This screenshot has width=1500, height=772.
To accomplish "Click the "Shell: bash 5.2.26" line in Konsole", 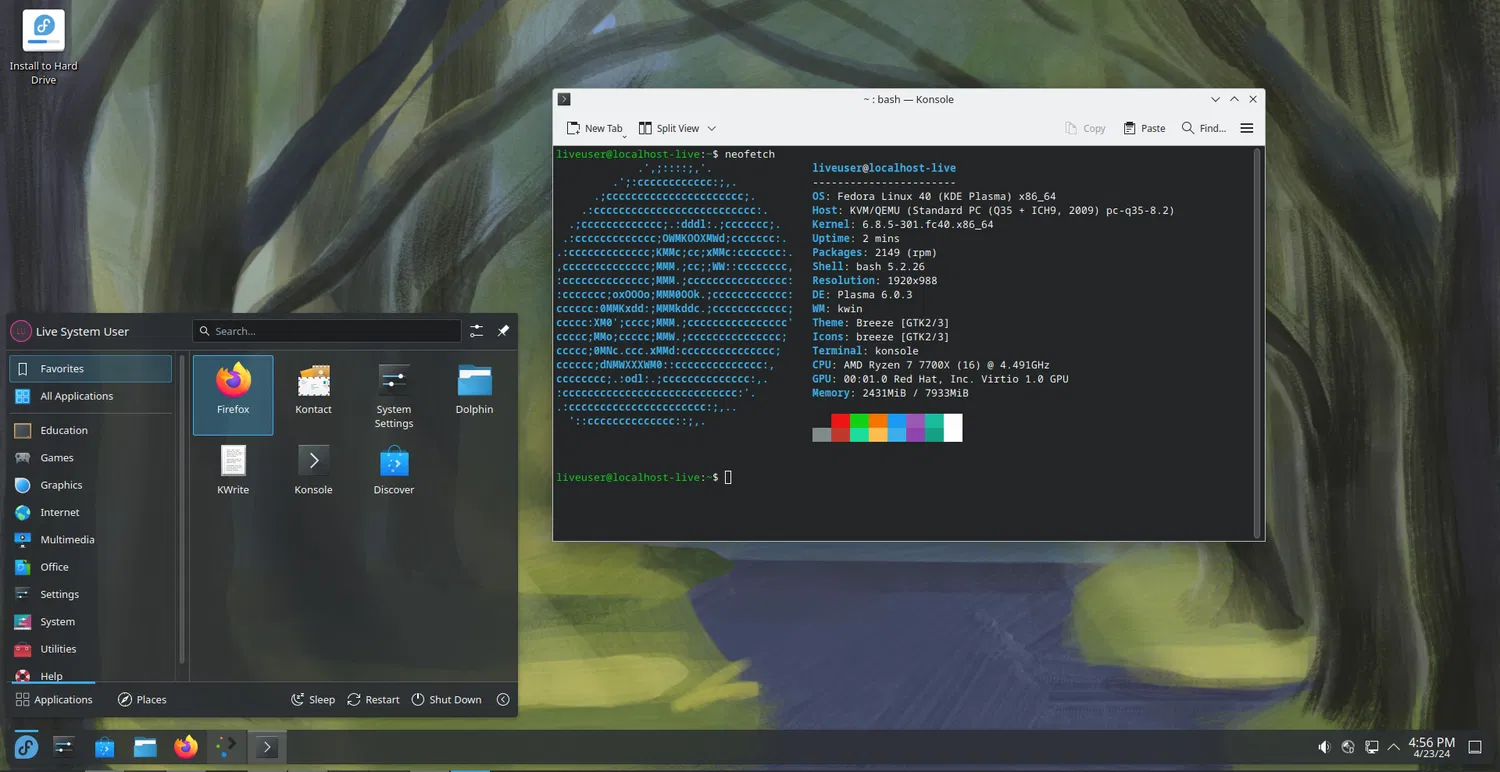I will (x=868, y=267).
